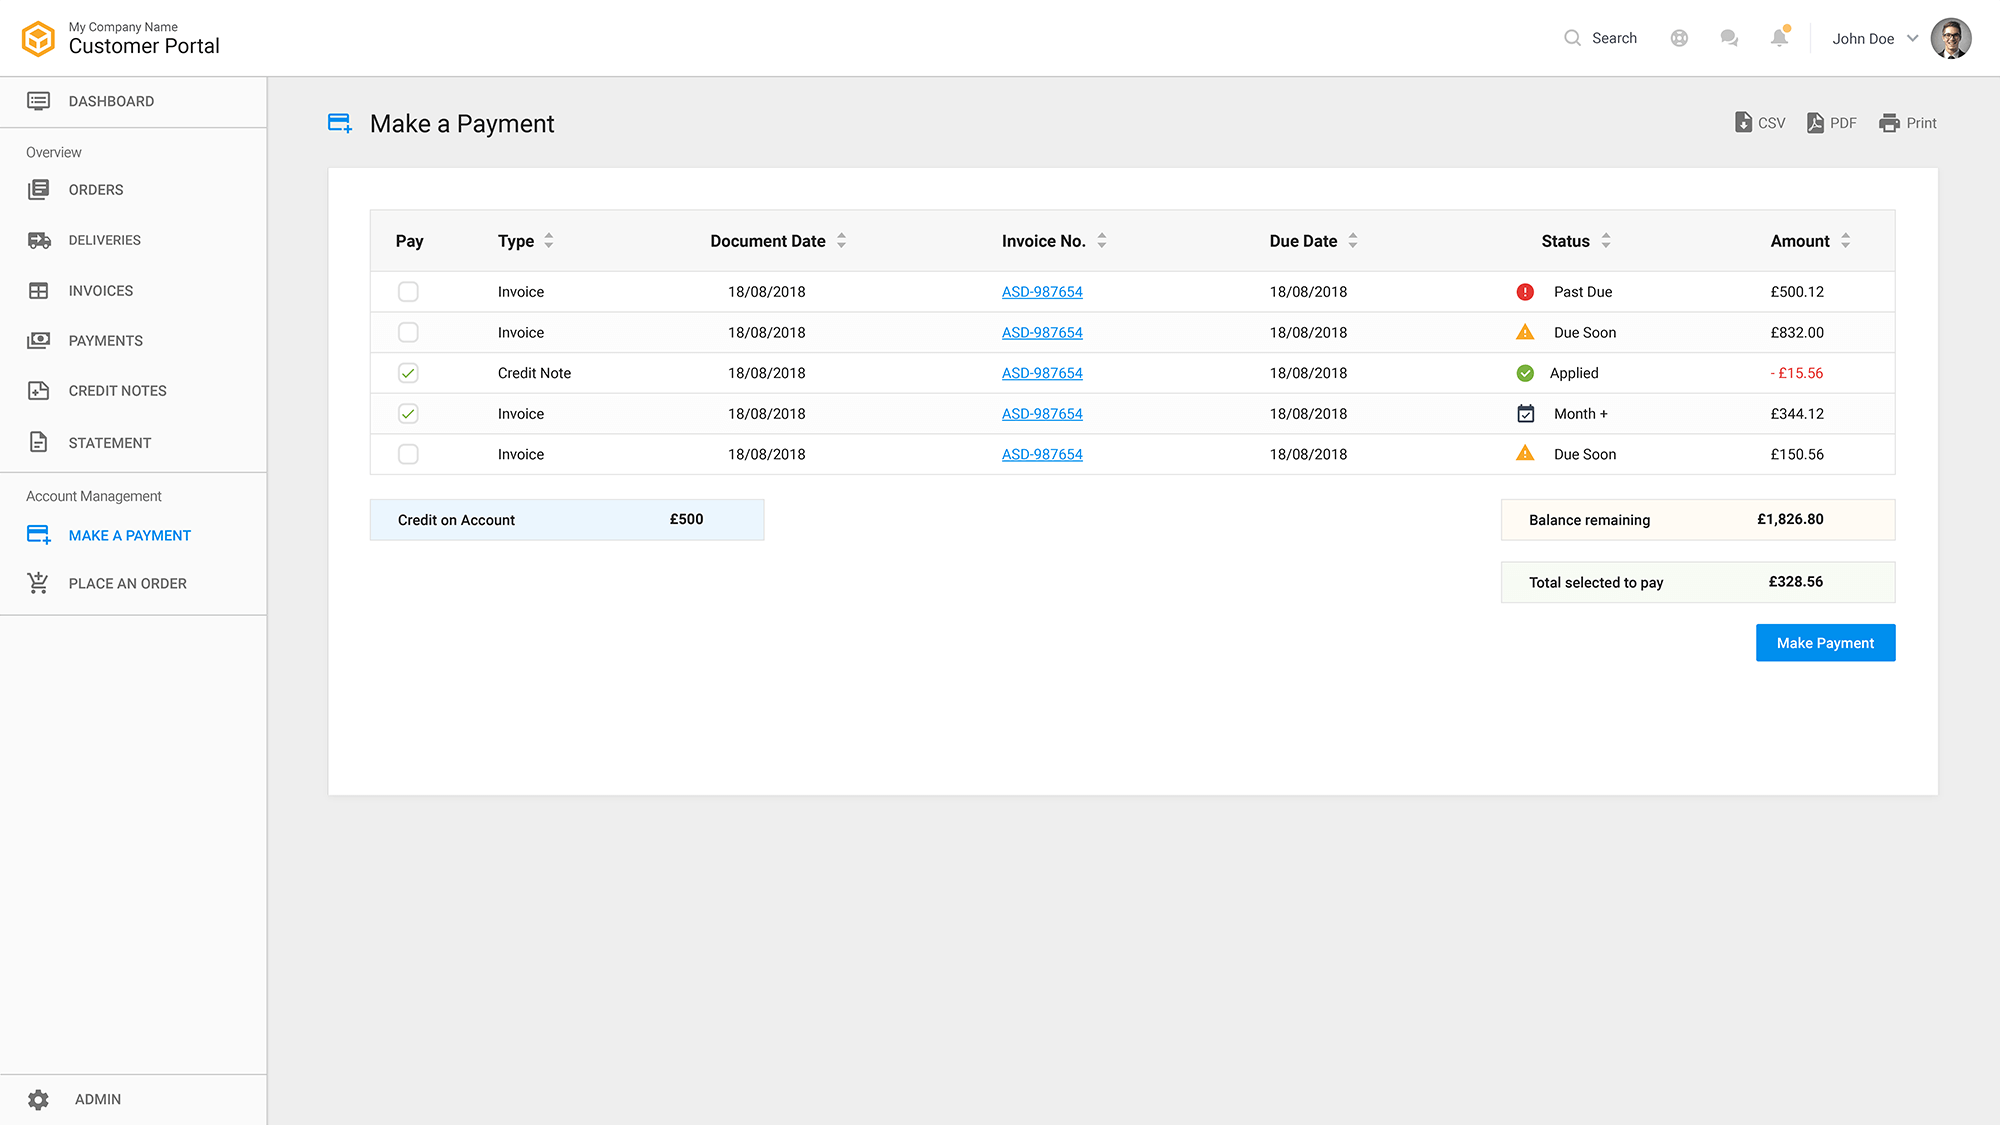Click the Applied green check status icon
Screen dimensions: 2000x1125
coord(1525,373)
